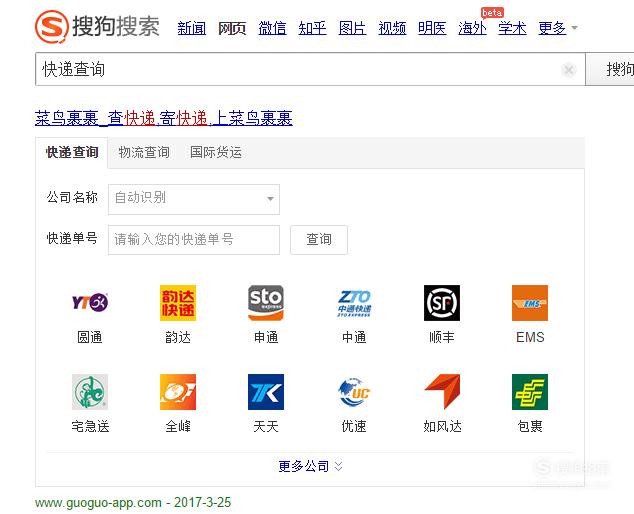Select the 韵达快递 courier icon
Viewport: 634px width, 514px height.
pos(178,302)
